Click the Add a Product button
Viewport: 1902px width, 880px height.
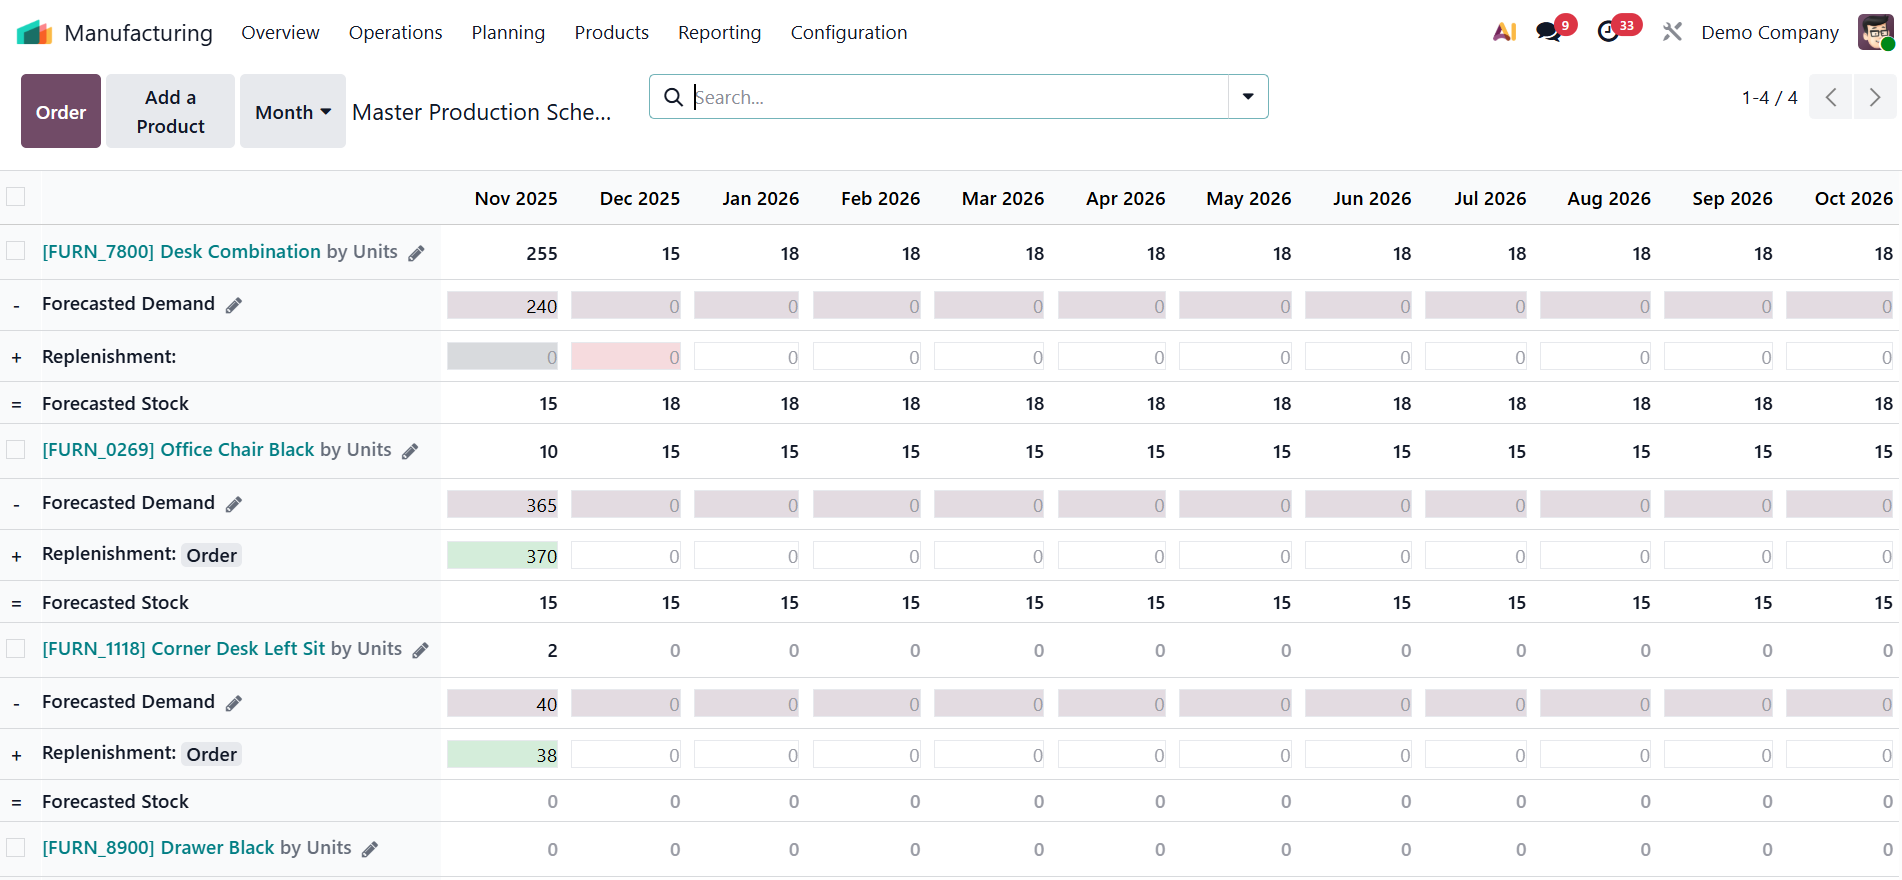pyautogui.click(x=170, y=112)
